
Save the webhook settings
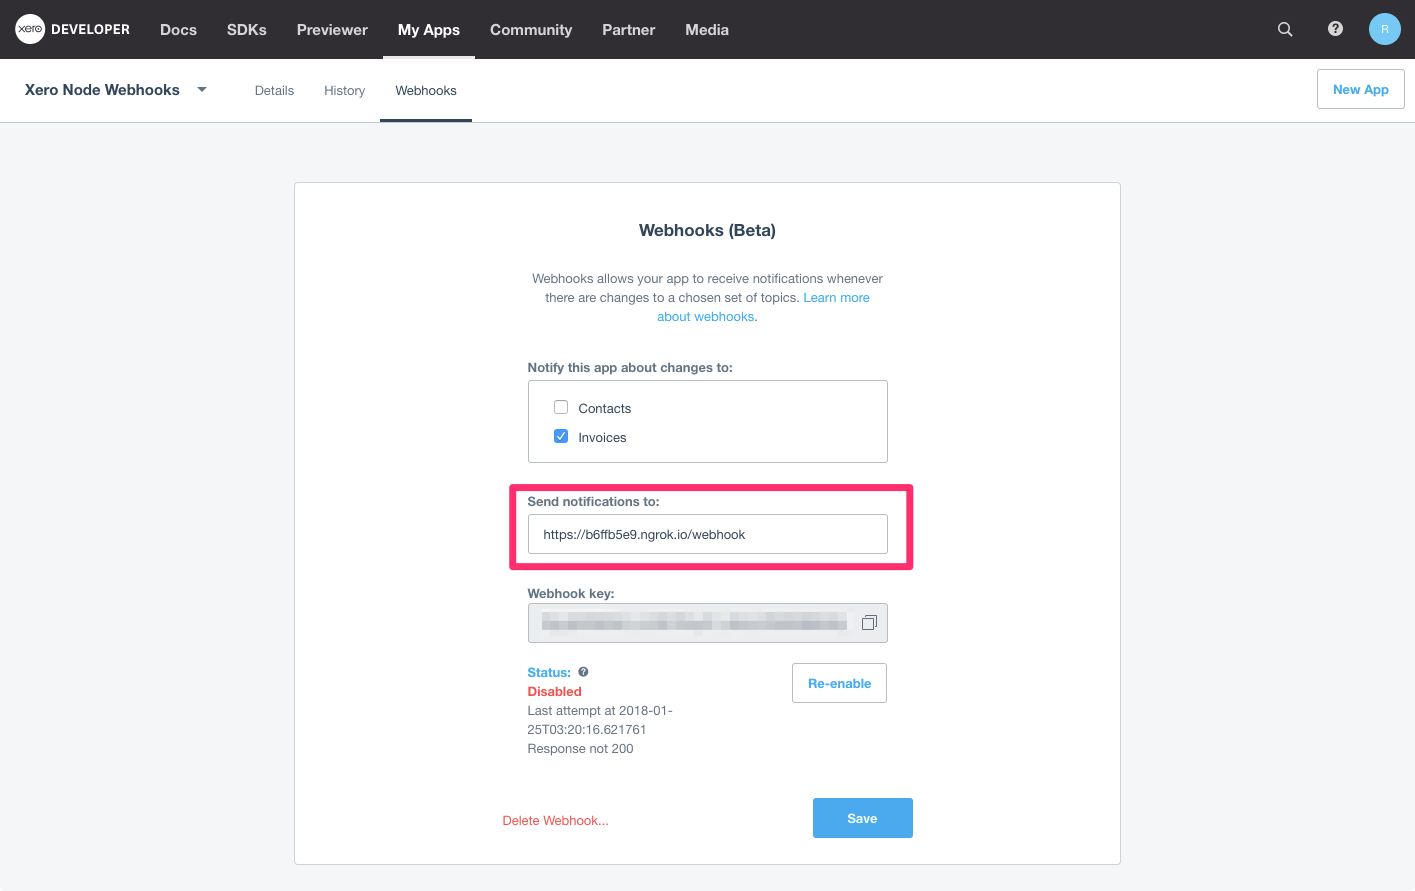[862, 817]
